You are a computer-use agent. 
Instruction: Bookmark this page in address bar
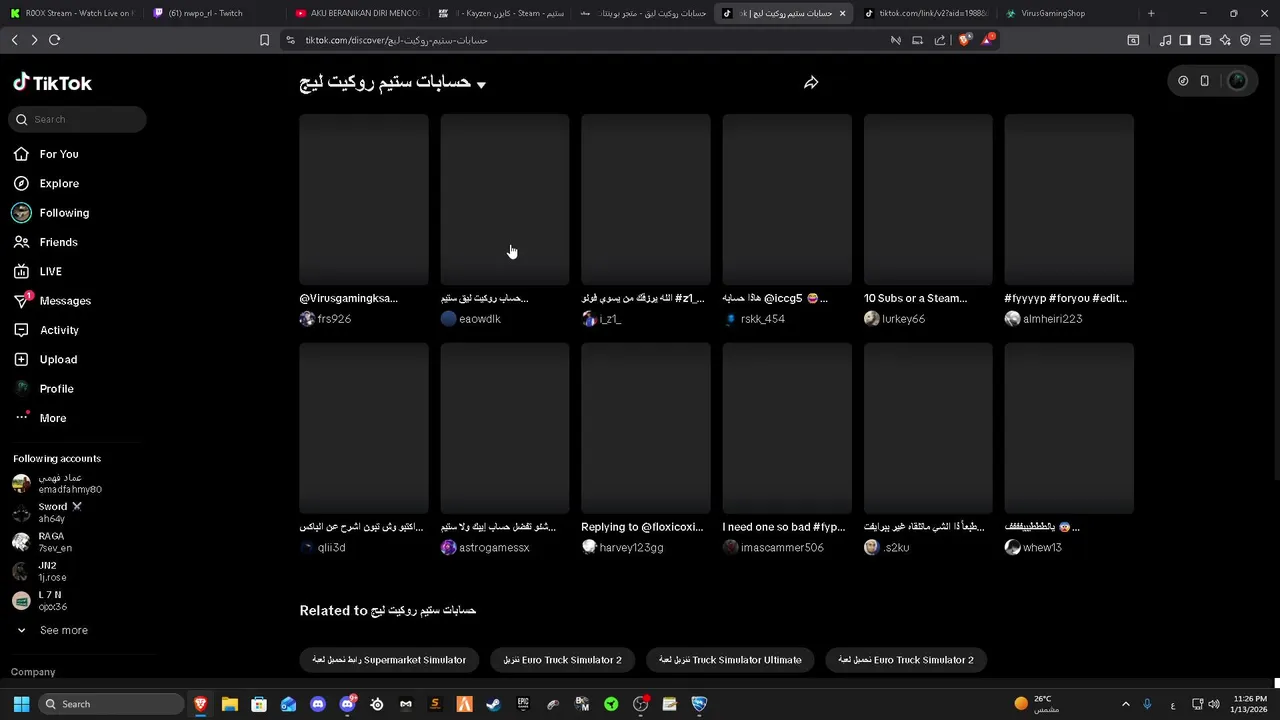tap(264, 40)
